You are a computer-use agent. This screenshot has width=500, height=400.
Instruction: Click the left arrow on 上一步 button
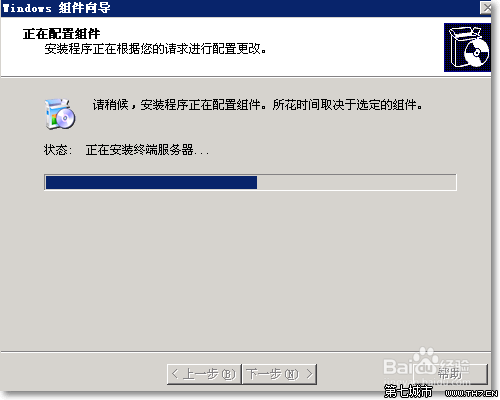pyautogui.click(x=175, y=374)
